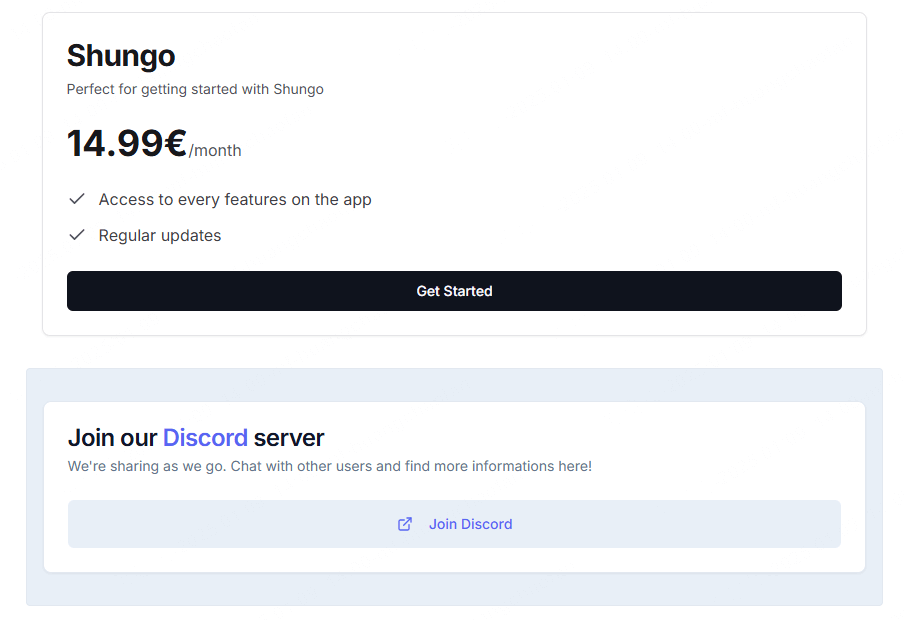Click the Get Started button

click(454, 291)
